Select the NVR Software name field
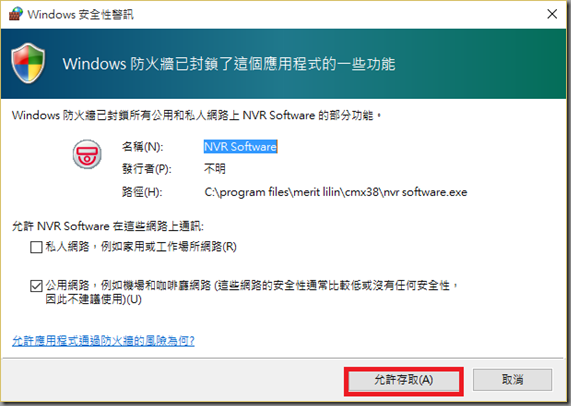This screenshot has height=406, width=571. tap(240, 147)
